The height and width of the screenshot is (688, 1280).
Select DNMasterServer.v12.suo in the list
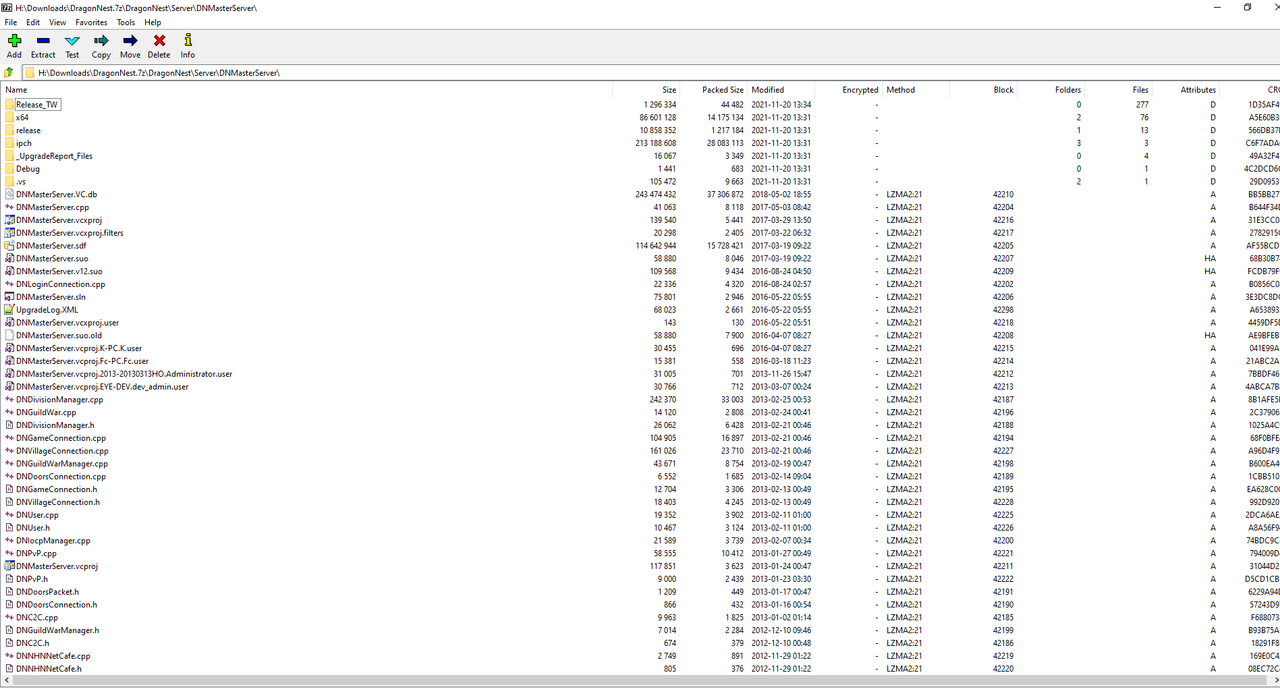coord(59,271)
